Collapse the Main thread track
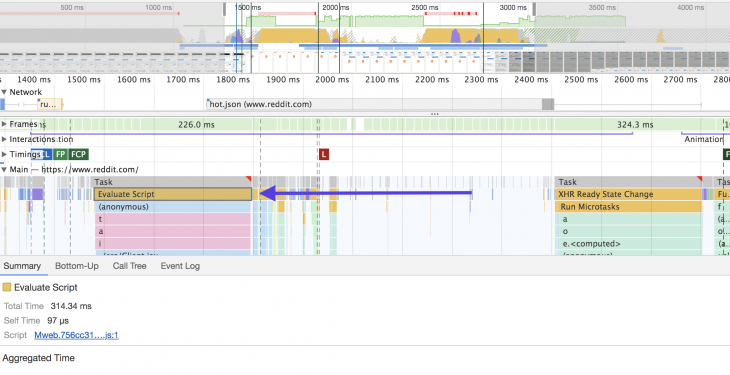The height and width of the screenshot is (375, 730). click(x=4, y=170)
